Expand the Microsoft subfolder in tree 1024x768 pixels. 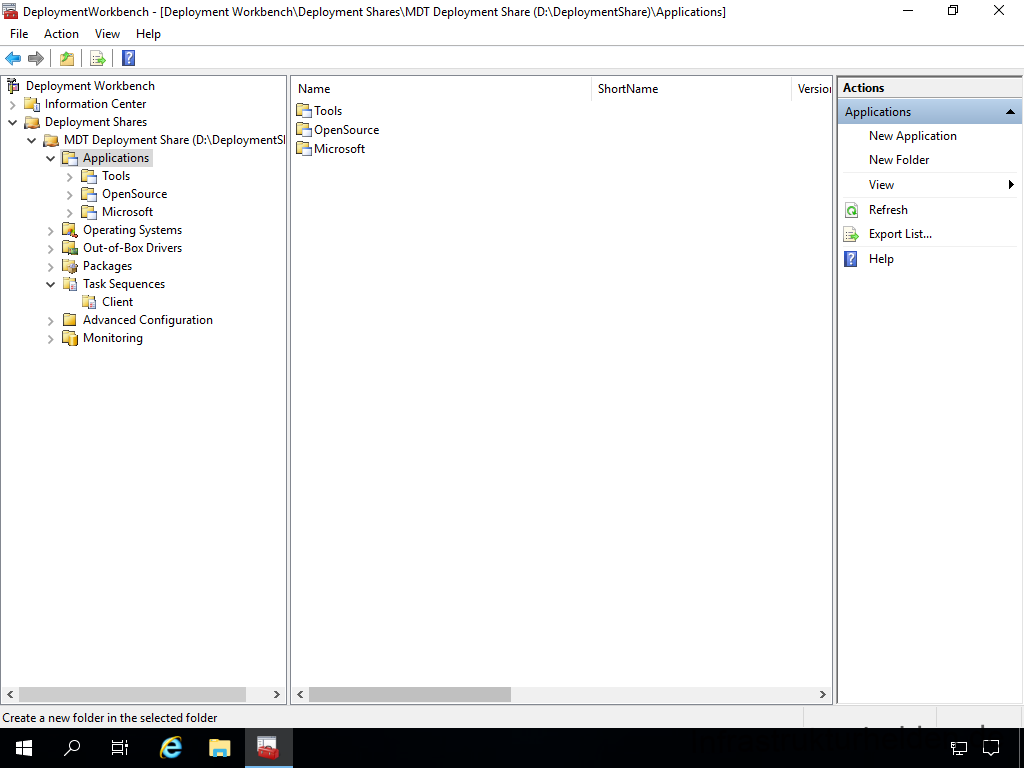point(70,212)
